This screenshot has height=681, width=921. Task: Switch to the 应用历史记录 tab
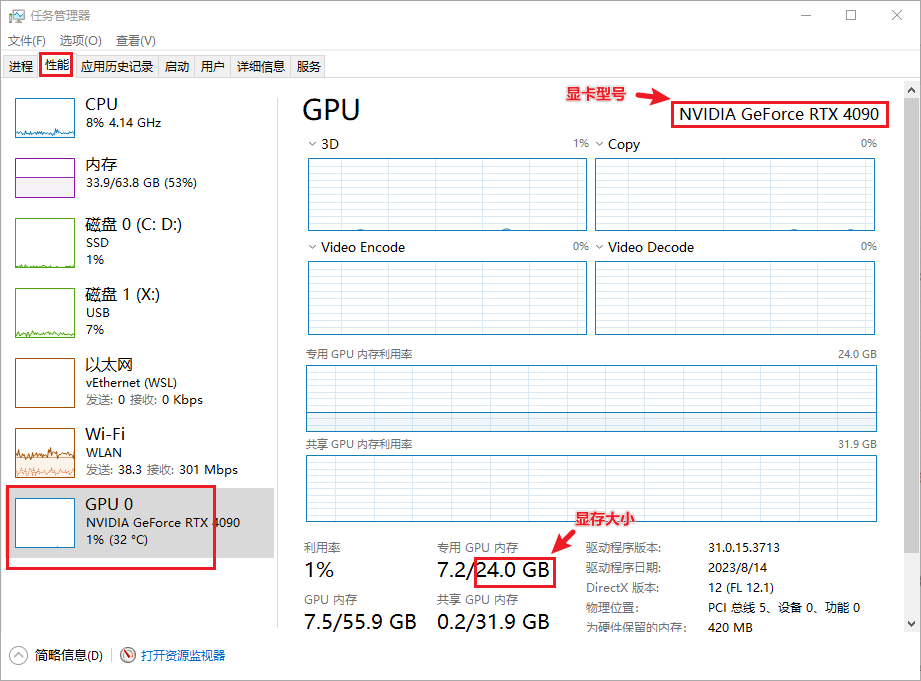[117, 66]
